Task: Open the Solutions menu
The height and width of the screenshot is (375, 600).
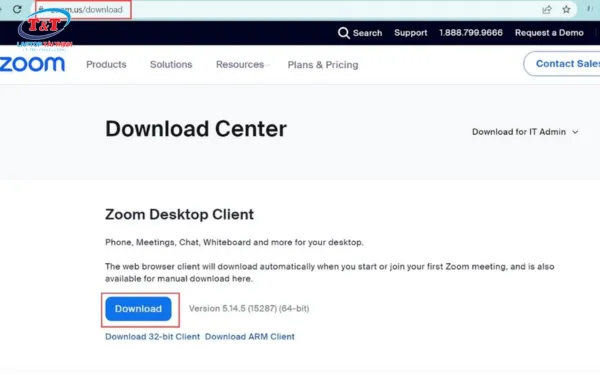Action: tap(171, 65)
